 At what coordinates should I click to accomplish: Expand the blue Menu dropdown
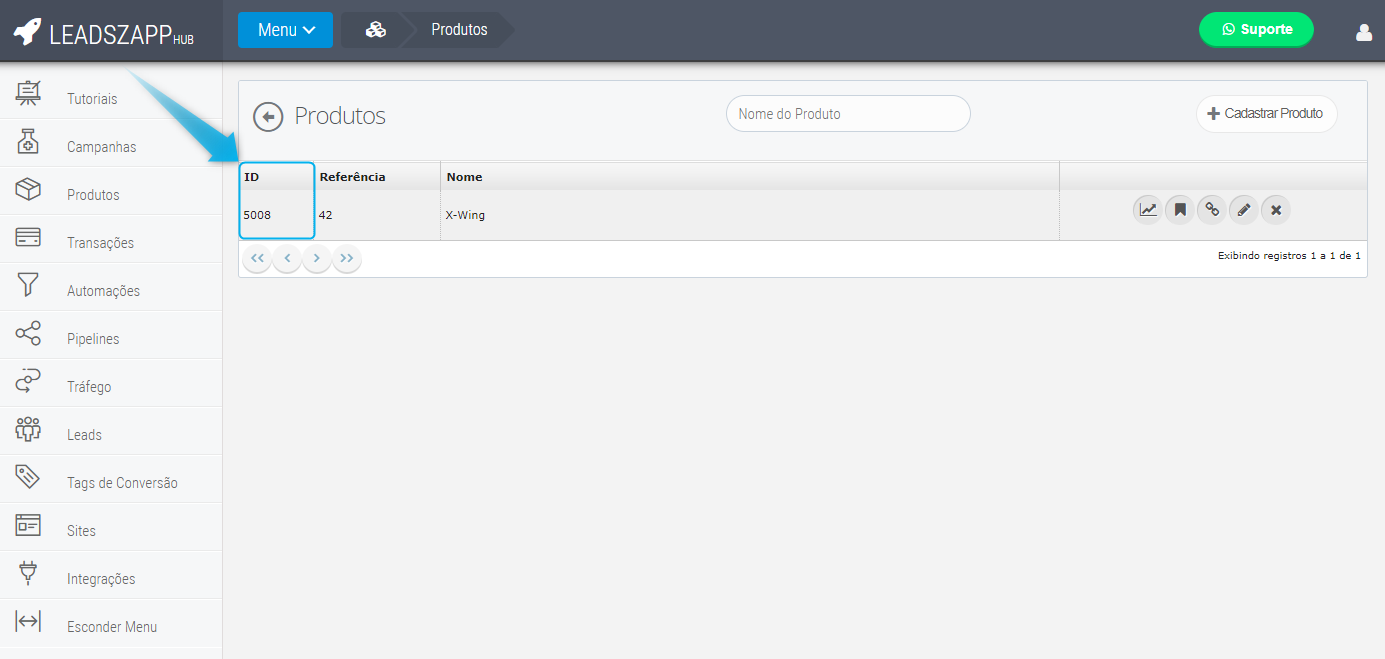[285, 30]
